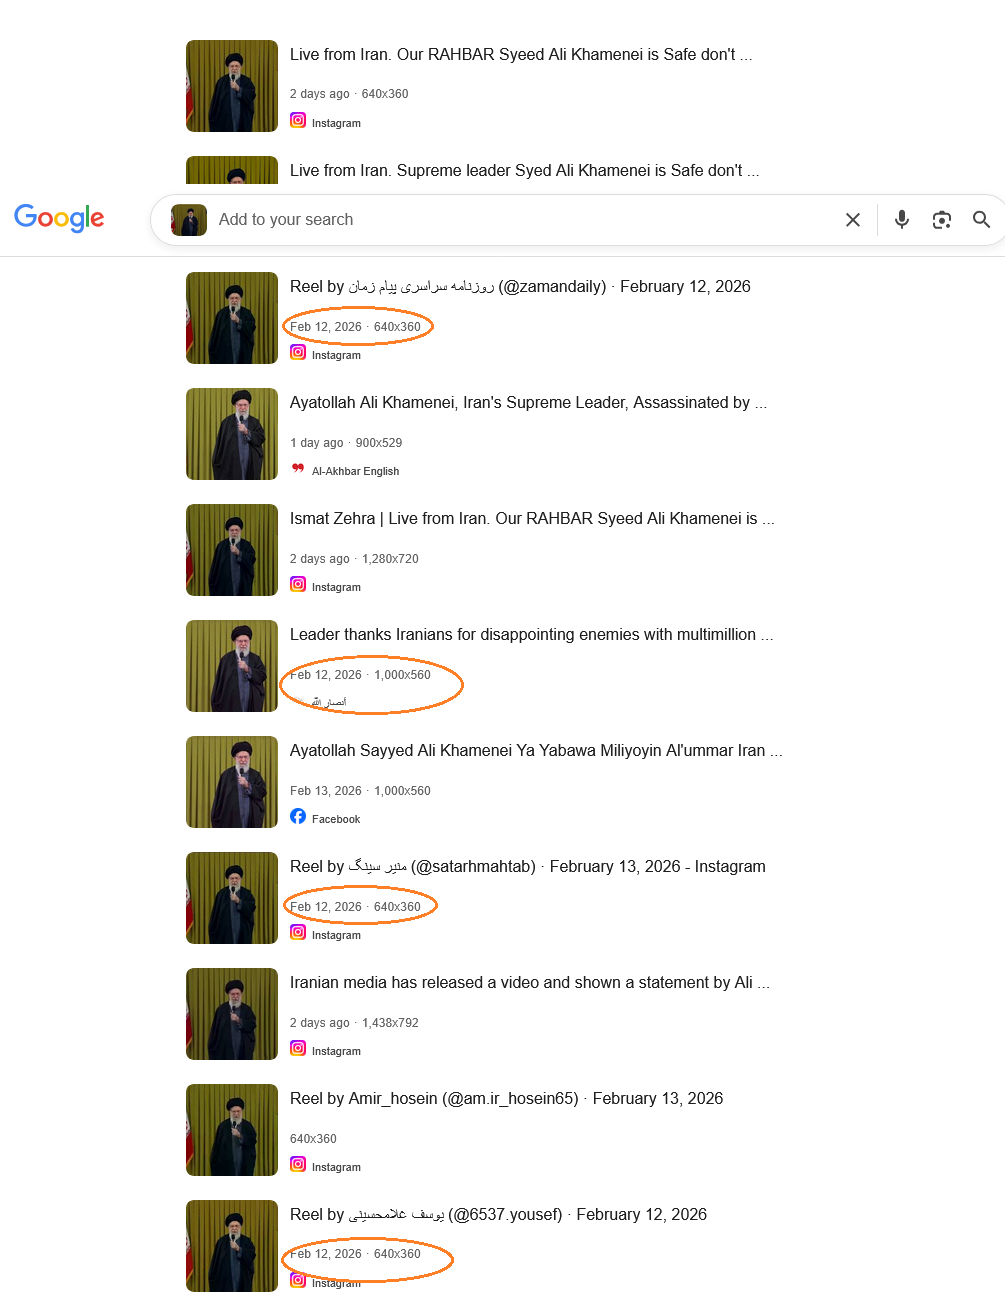Viewport: 1005px width, 1302px height.
Task: Open thumbnail of 'Leader thanks Iranians' result
Action: pos(232,666)
